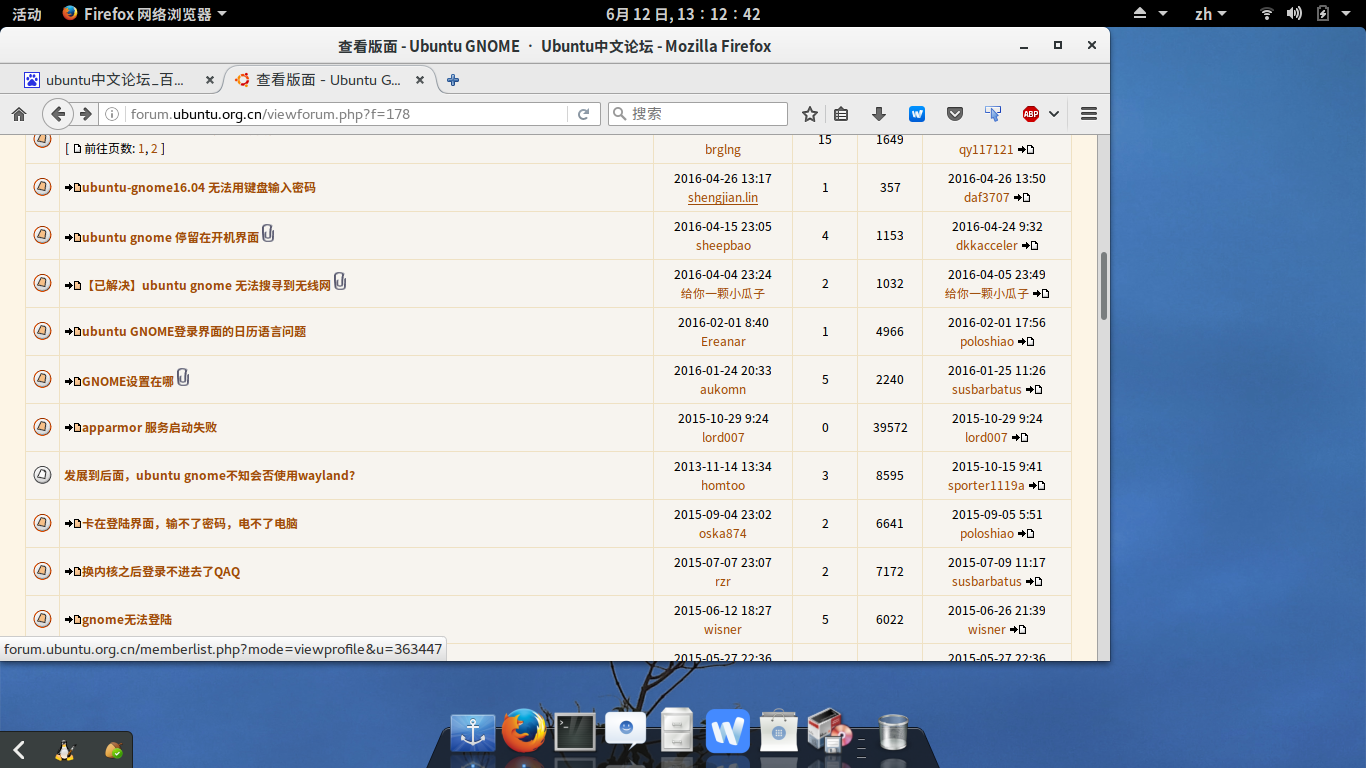View last poster daf3707 profile
1366x768 pixels.
987,197
